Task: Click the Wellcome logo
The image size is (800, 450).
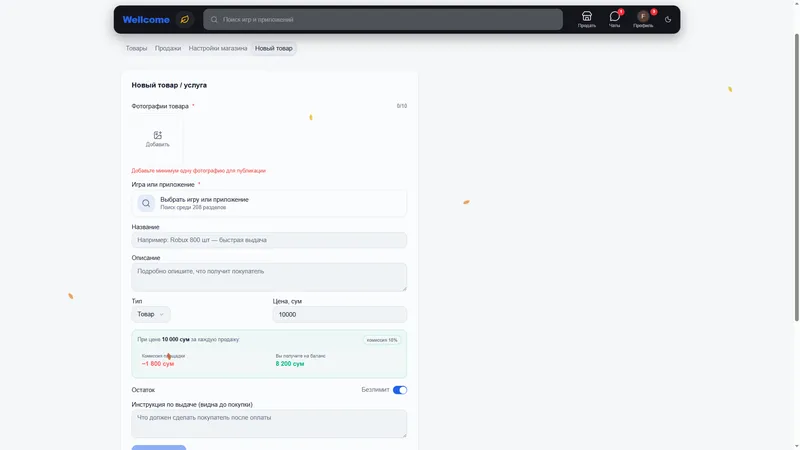Action: pyautogui.click(x=146, y=19)
